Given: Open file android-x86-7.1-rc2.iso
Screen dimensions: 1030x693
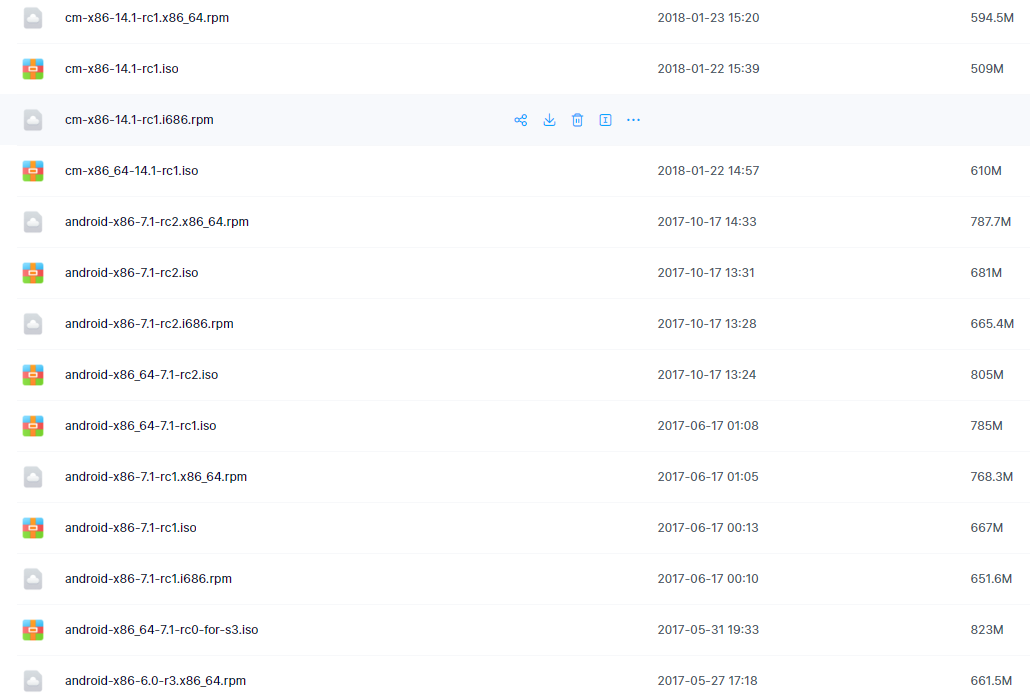Looking at the screenshot, I should tap(131, 273).
